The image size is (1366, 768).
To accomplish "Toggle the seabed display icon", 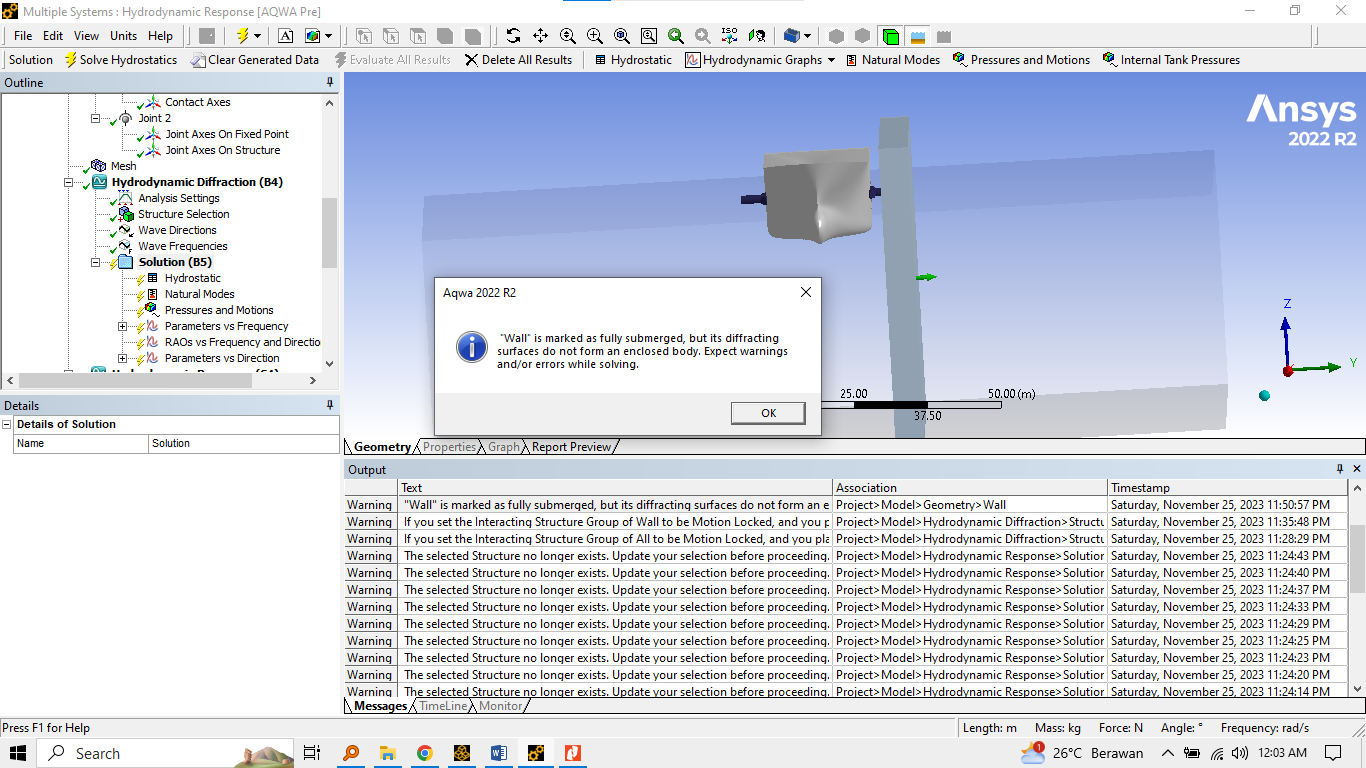I will coord(943,36).
